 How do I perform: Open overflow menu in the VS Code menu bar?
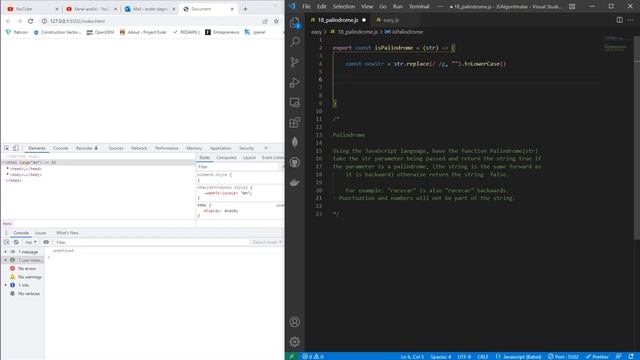pos(440,7)
